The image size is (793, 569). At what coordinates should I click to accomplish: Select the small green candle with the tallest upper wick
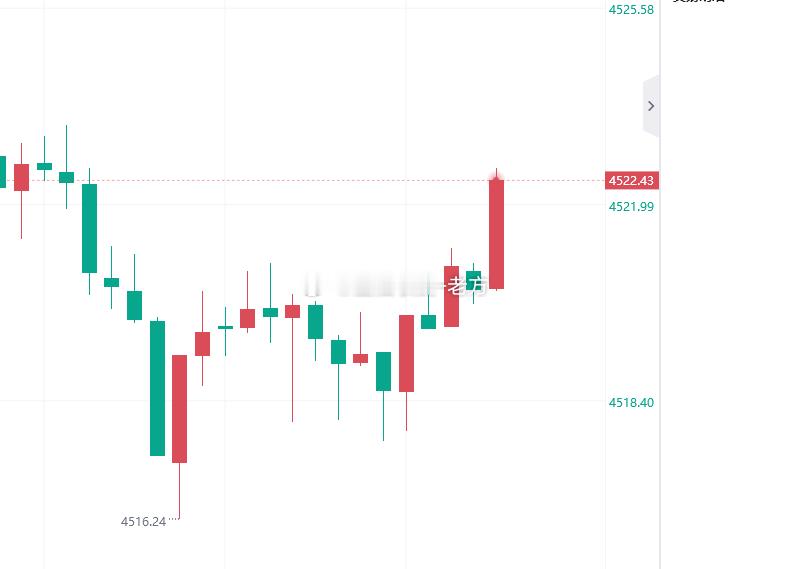tap(66, 177)
